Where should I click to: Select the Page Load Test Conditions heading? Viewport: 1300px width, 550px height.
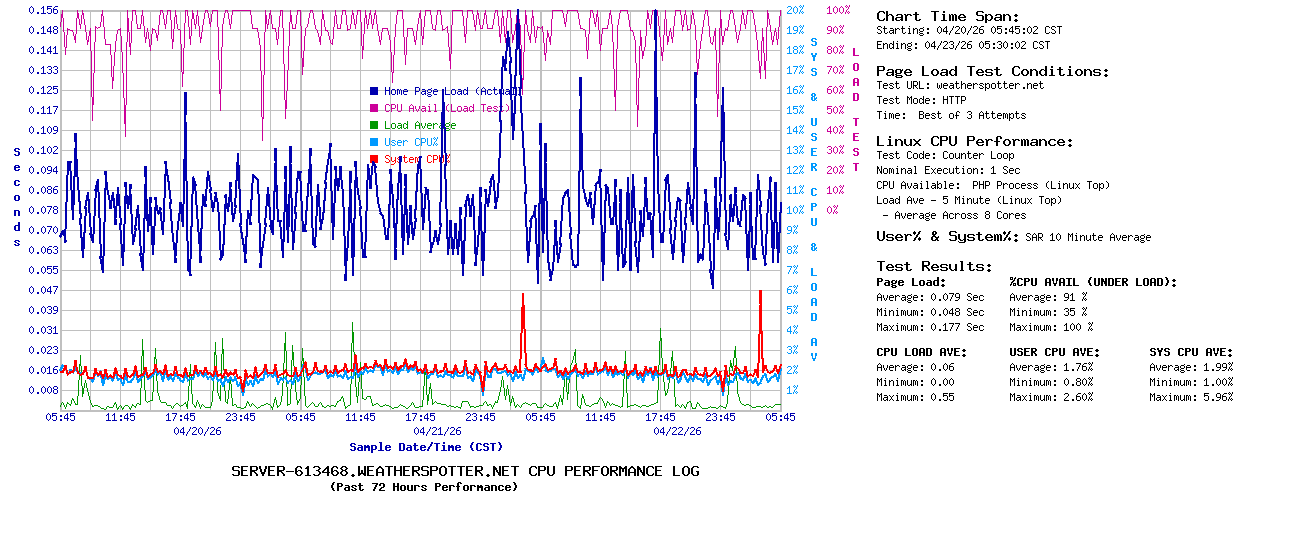pyautogui.click(x=992, y=71)
